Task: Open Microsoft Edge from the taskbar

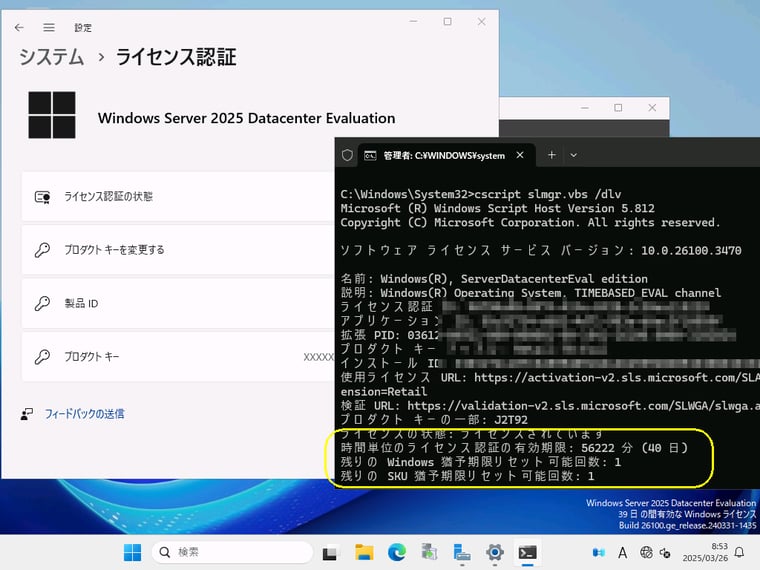Action: click(396, 552)
